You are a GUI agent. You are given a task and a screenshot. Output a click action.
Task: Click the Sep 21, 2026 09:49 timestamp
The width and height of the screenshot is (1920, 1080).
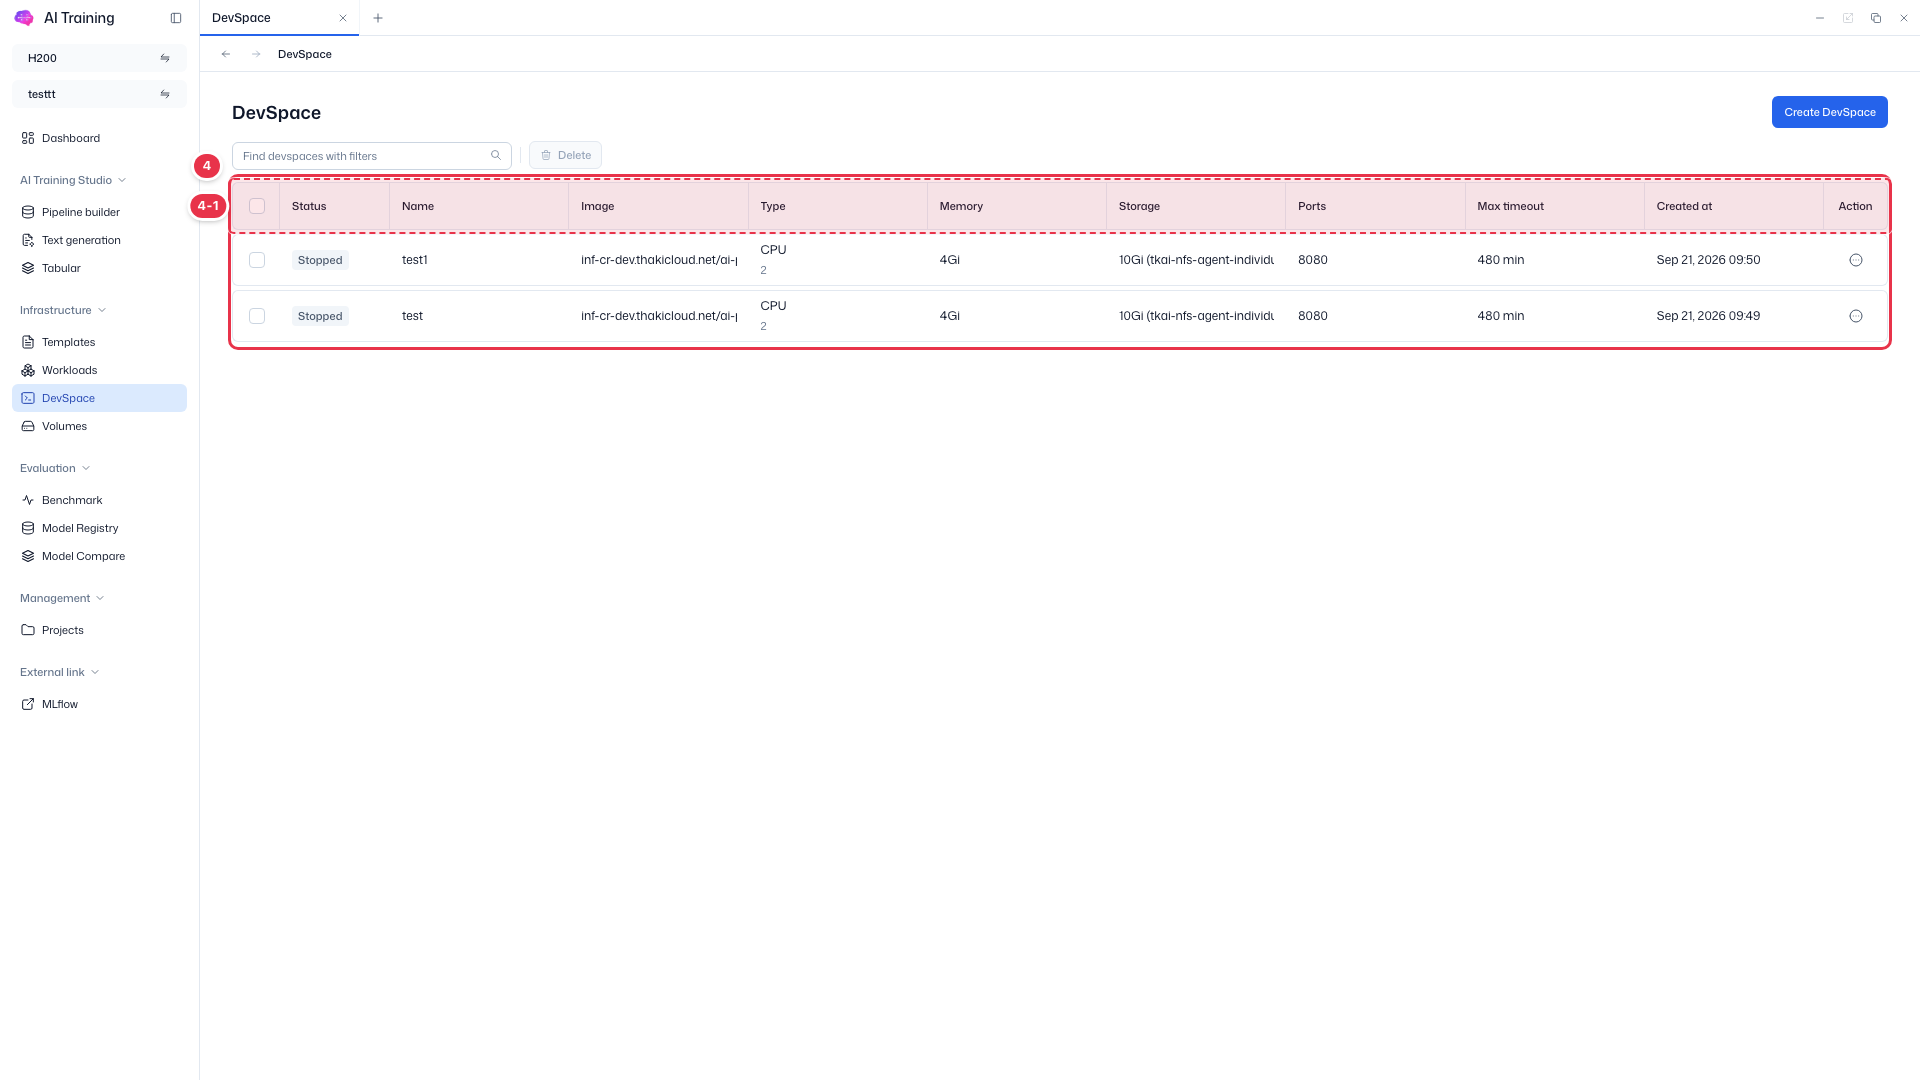[1708, 316]
